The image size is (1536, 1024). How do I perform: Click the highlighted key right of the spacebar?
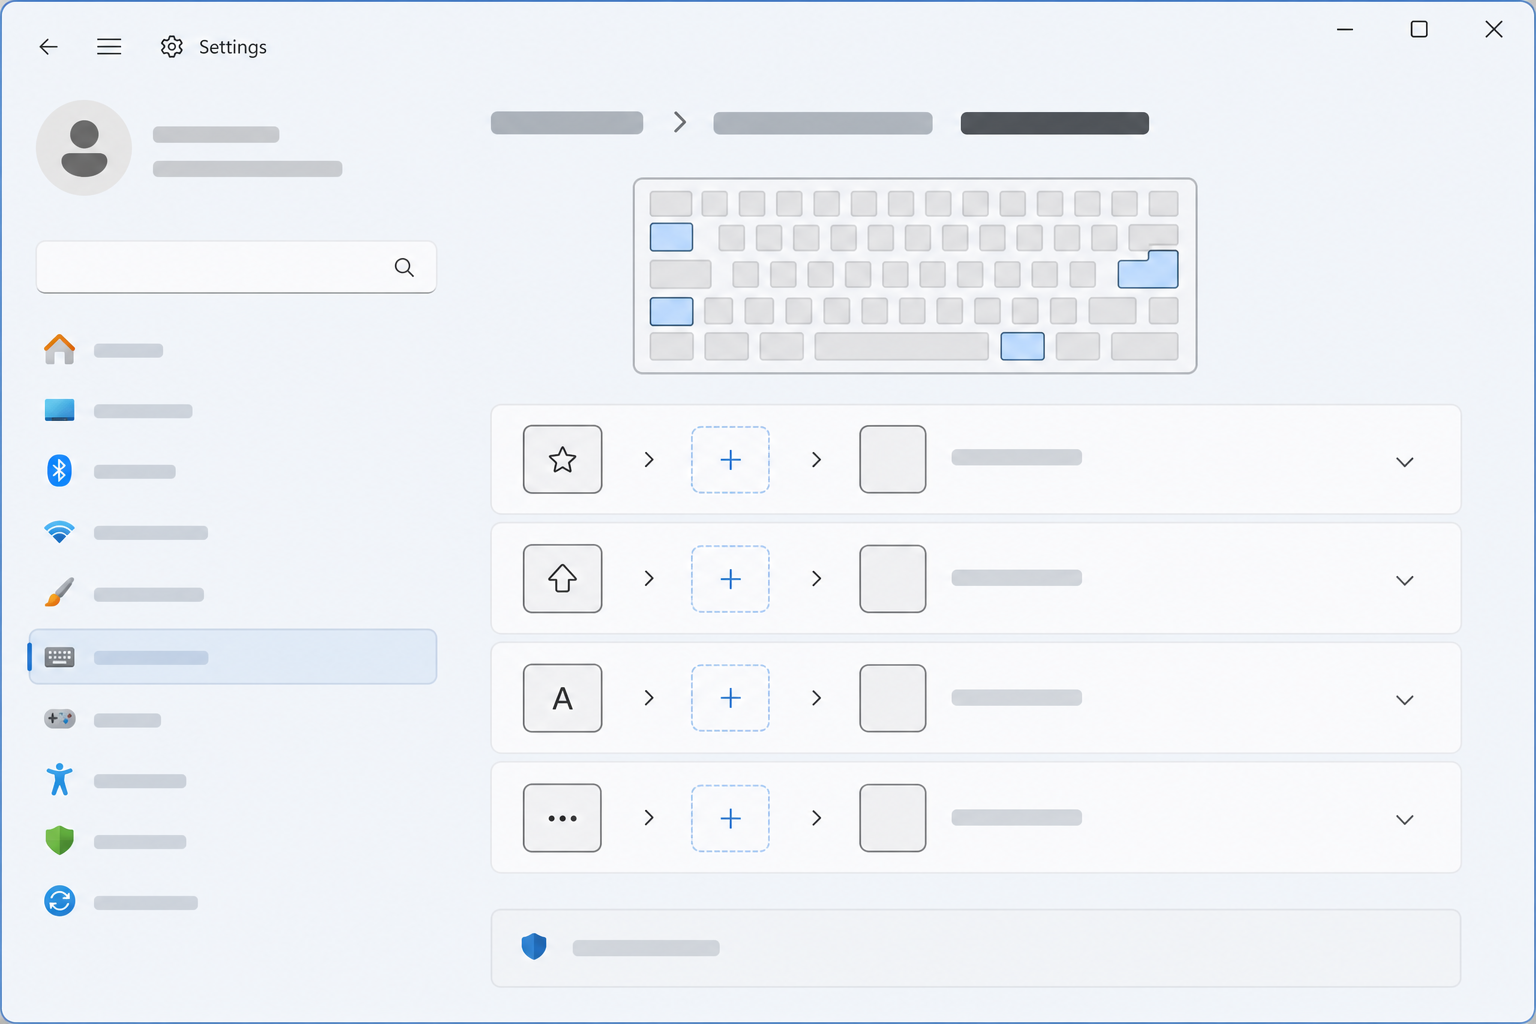(1022, 346)
